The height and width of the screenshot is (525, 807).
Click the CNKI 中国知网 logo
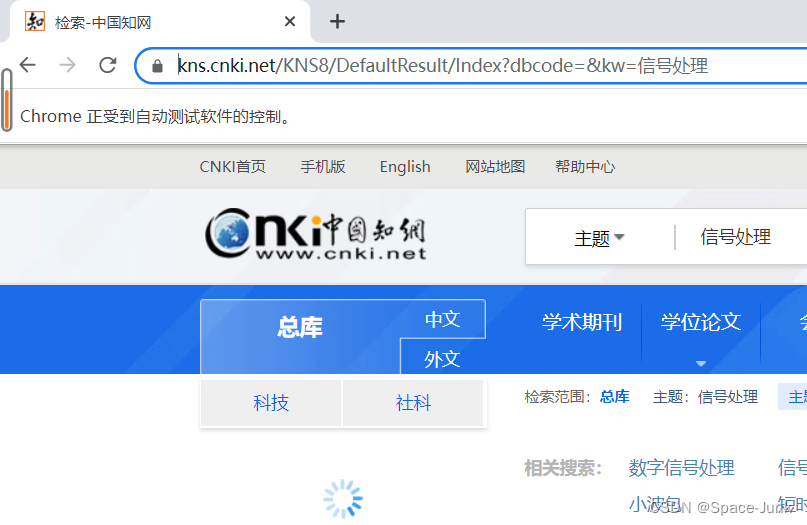pos(315,233)
